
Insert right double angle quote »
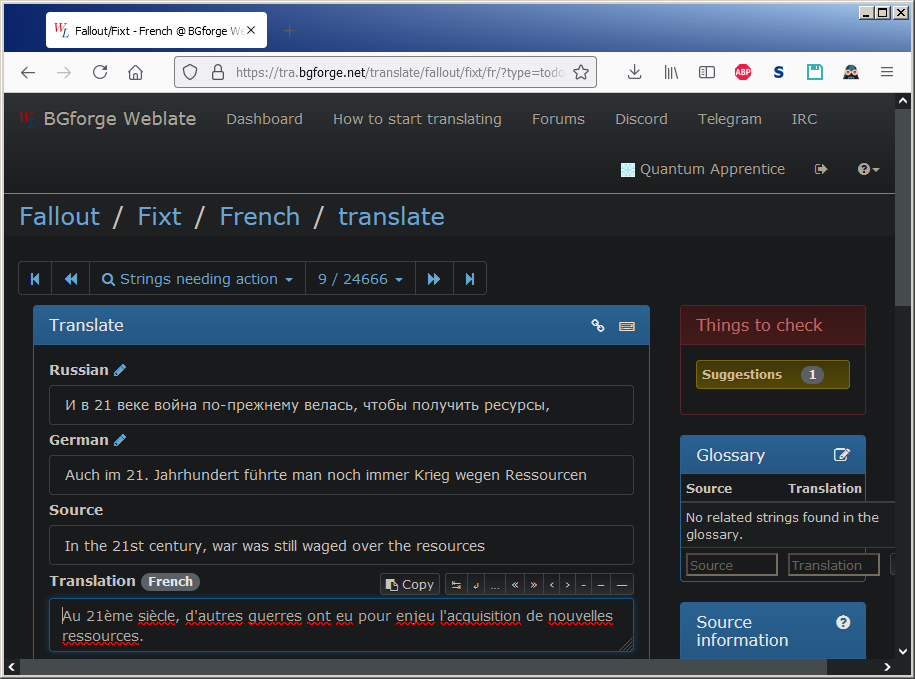coord(533,584)
